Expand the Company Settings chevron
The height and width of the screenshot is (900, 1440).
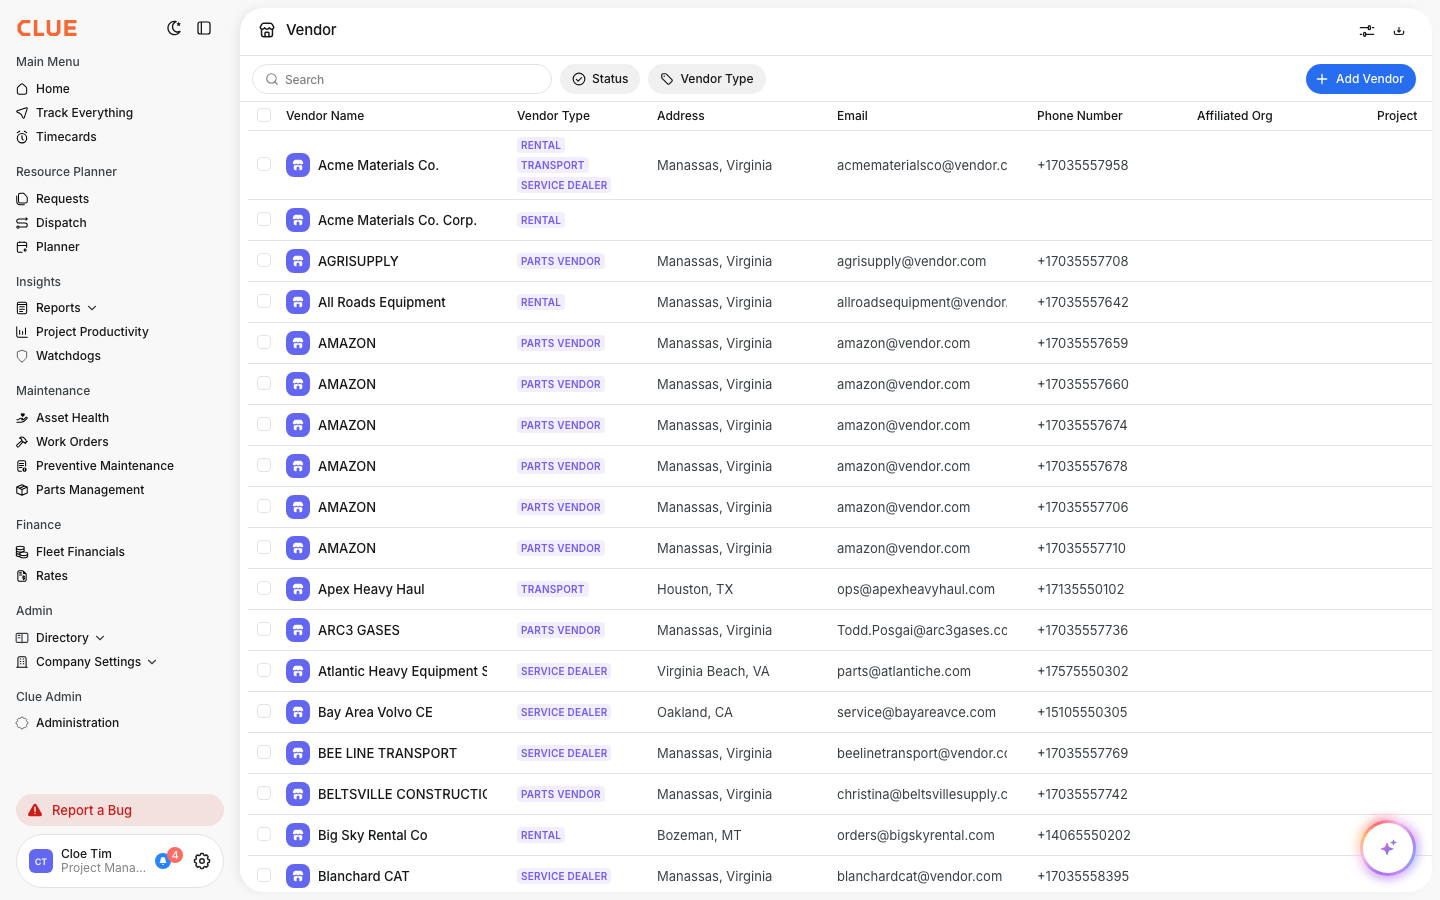[x=152, y=662]
